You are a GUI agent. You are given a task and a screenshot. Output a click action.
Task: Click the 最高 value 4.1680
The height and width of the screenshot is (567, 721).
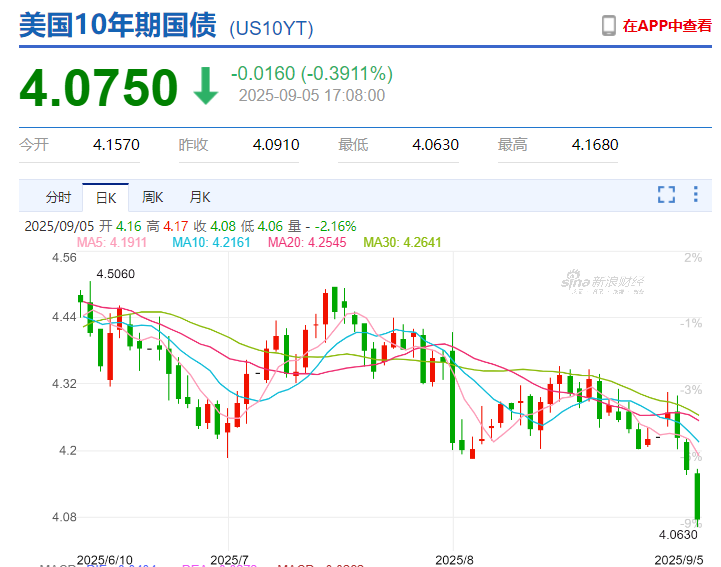pos(595,145)
